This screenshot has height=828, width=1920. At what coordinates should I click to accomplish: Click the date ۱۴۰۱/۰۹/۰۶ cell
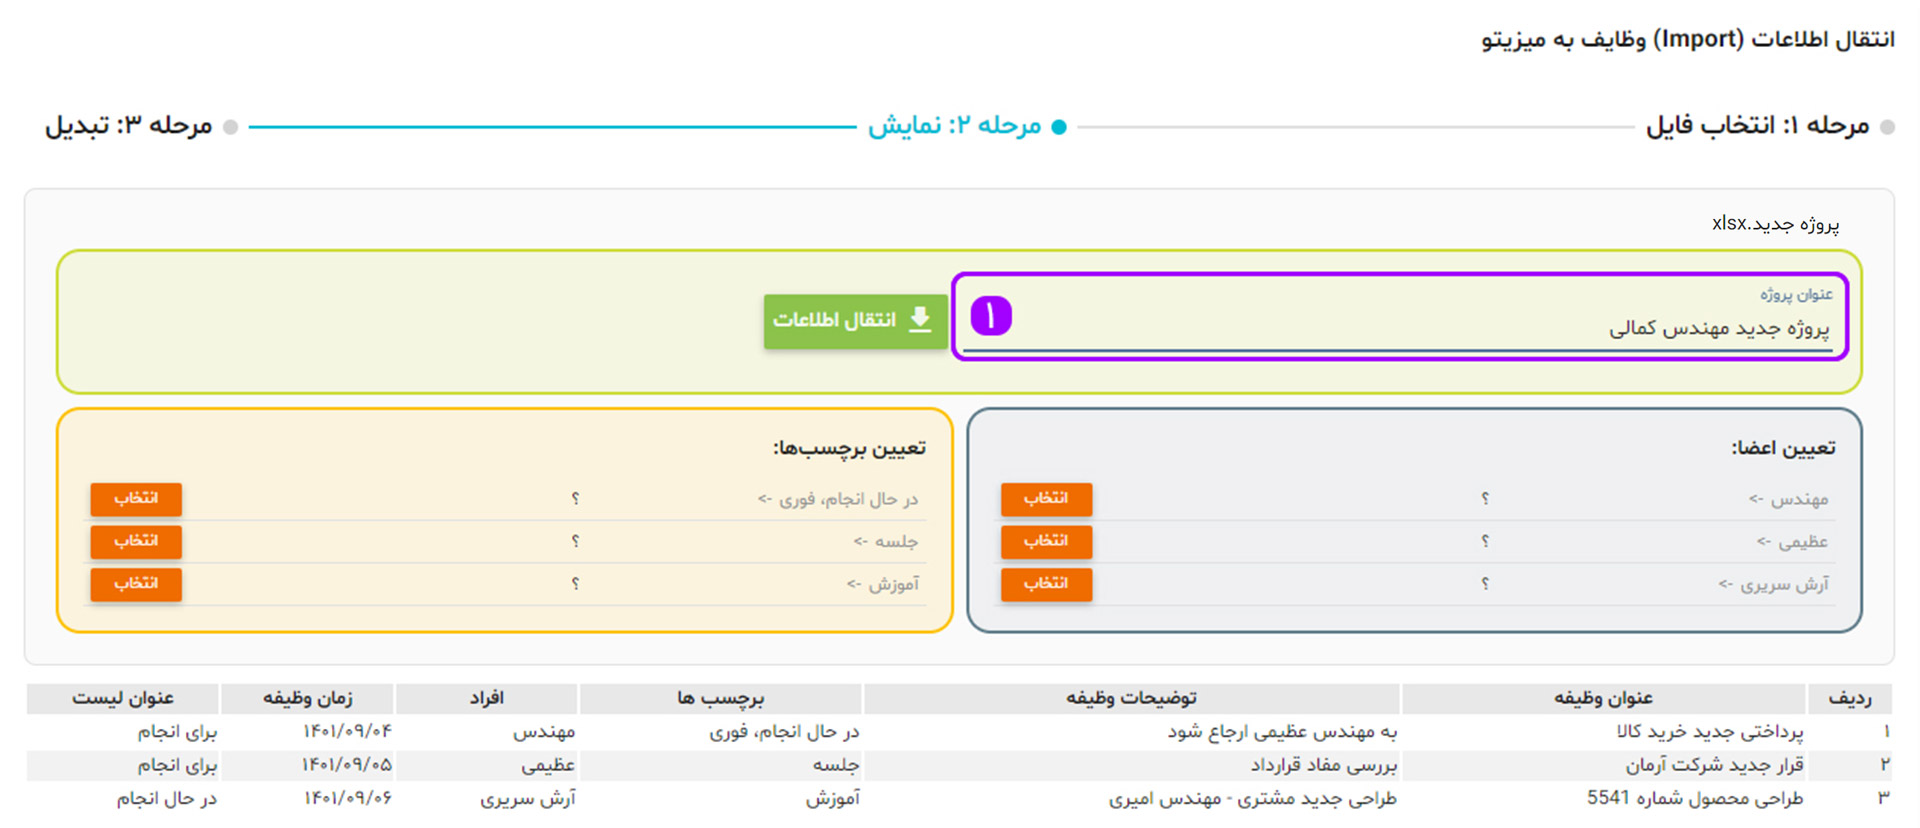pyautogui.click(x=347, y=798)
